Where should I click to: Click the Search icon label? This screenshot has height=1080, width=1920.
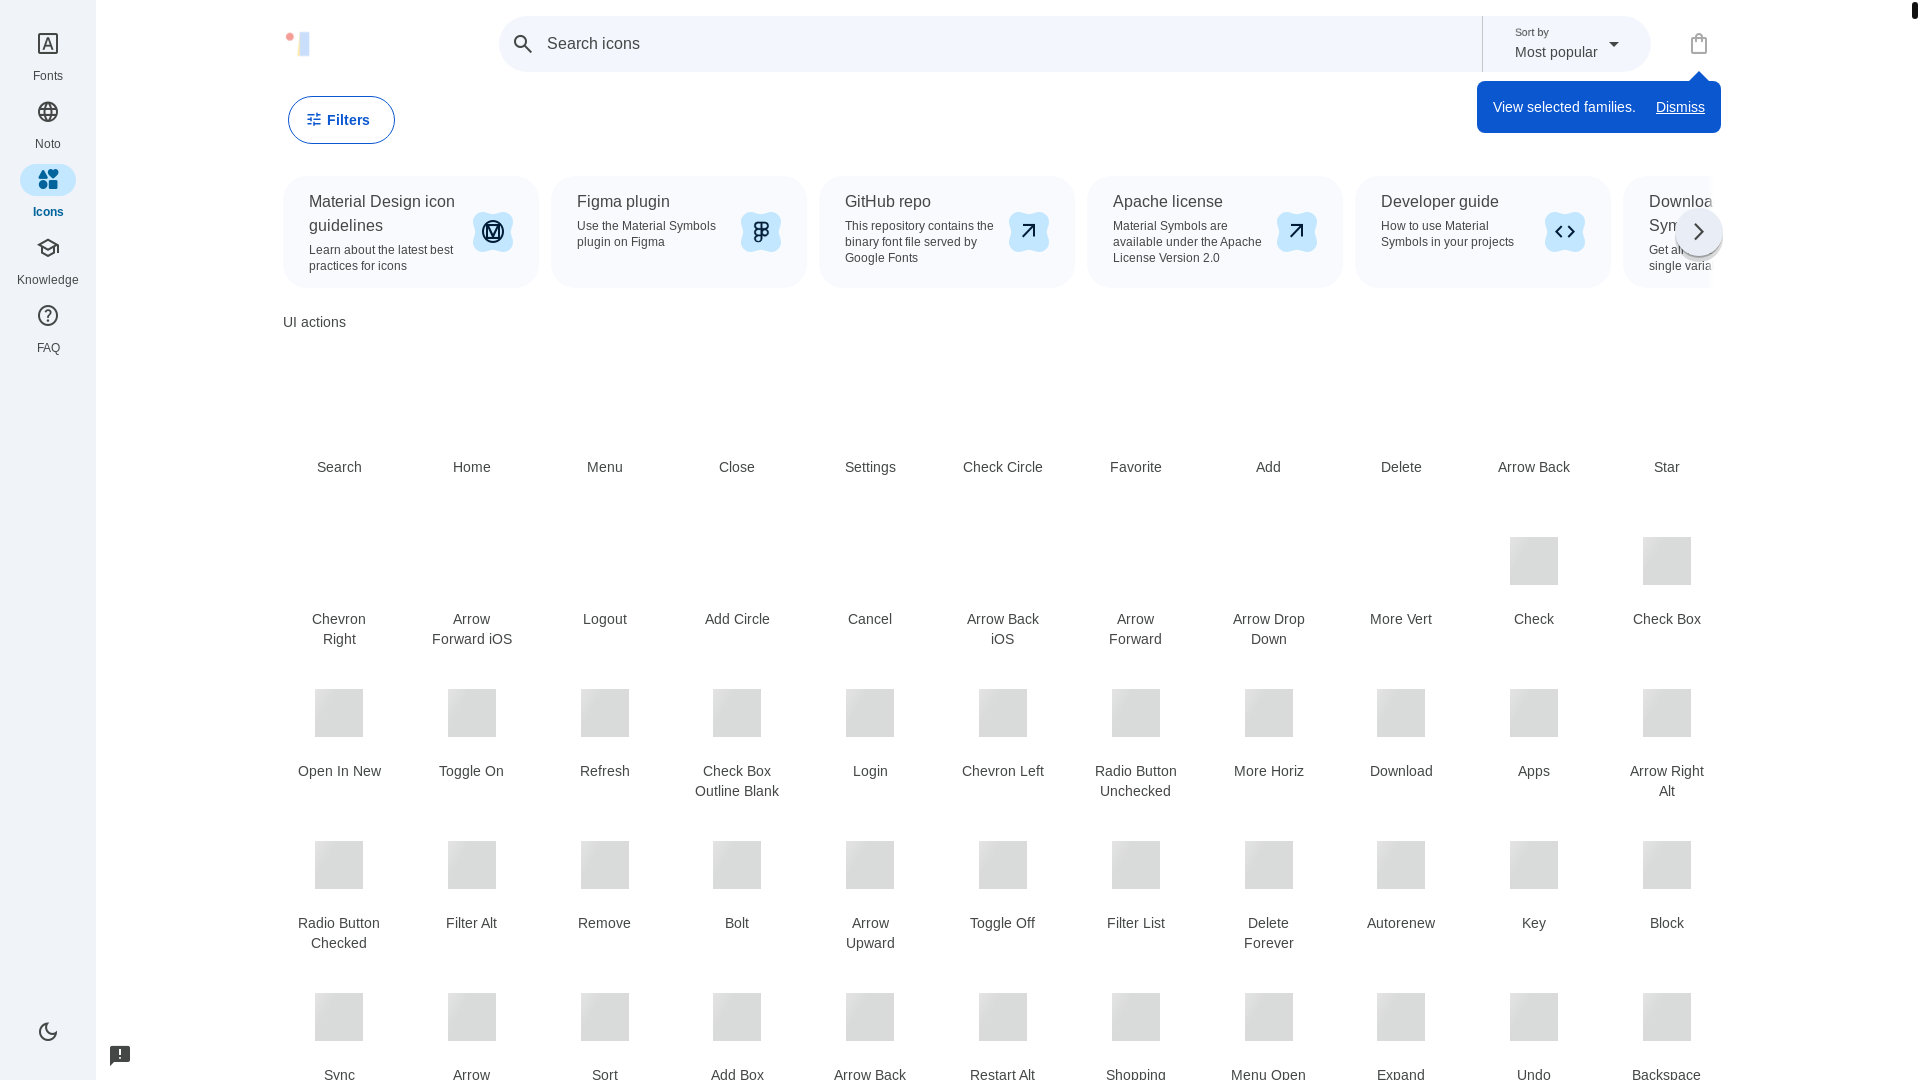(339, 467)
